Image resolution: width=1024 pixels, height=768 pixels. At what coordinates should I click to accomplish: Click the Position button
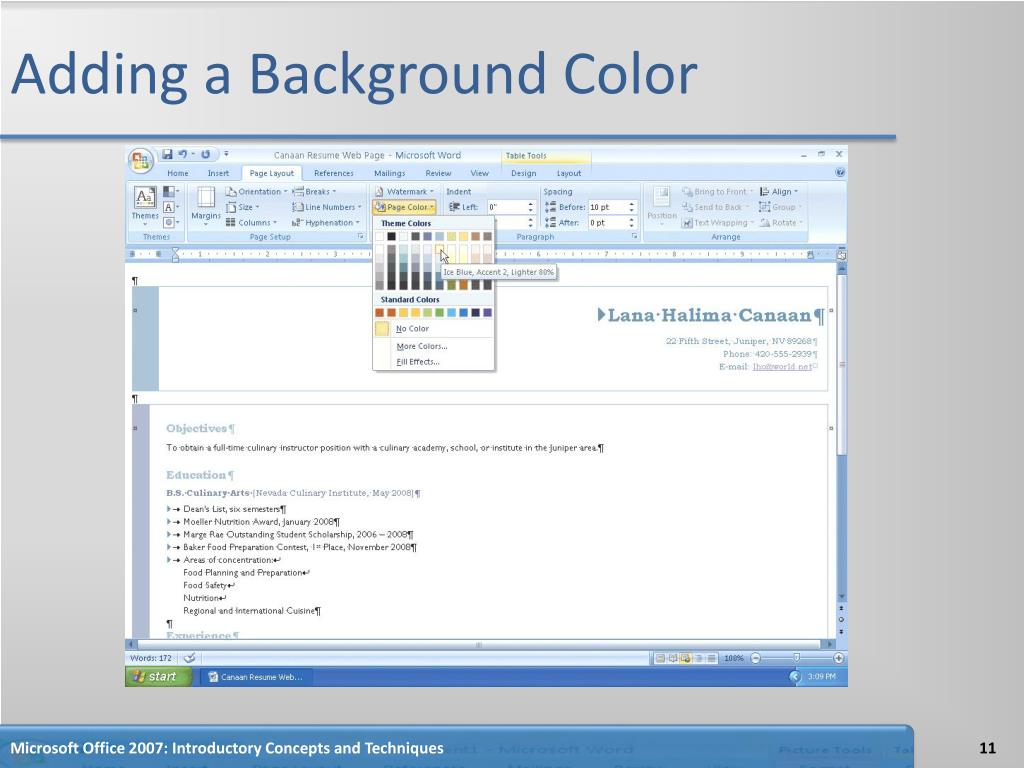(662, 206)
